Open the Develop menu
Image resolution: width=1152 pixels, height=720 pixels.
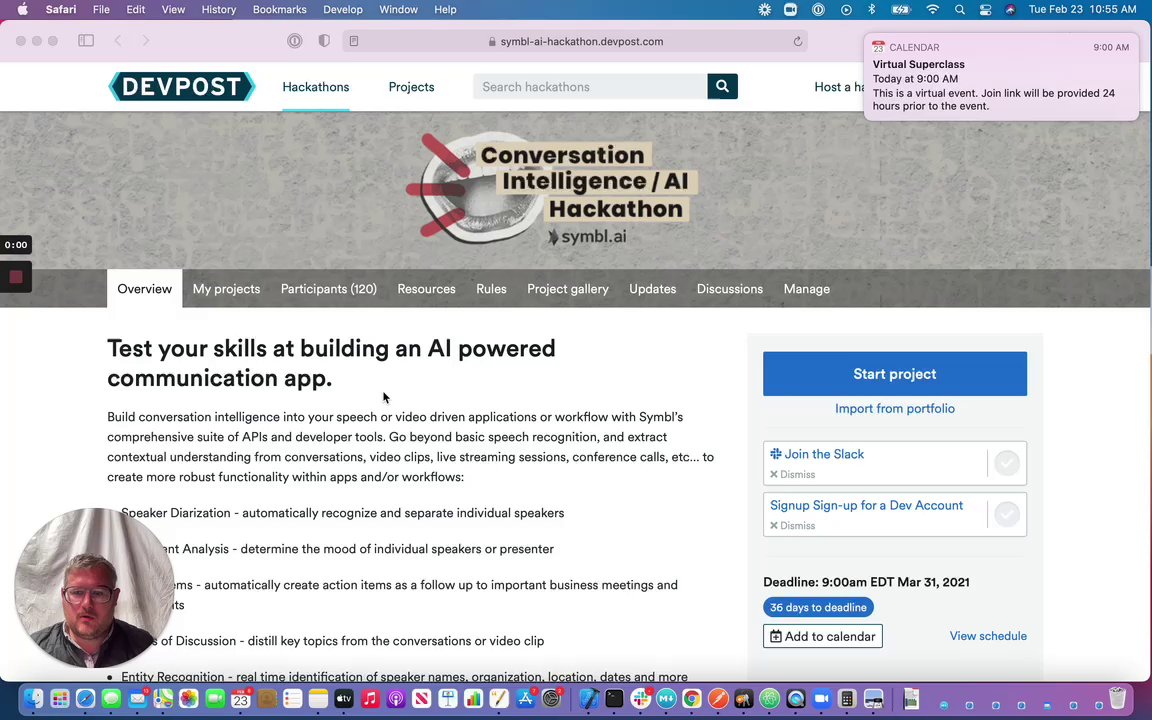(343, 10)
